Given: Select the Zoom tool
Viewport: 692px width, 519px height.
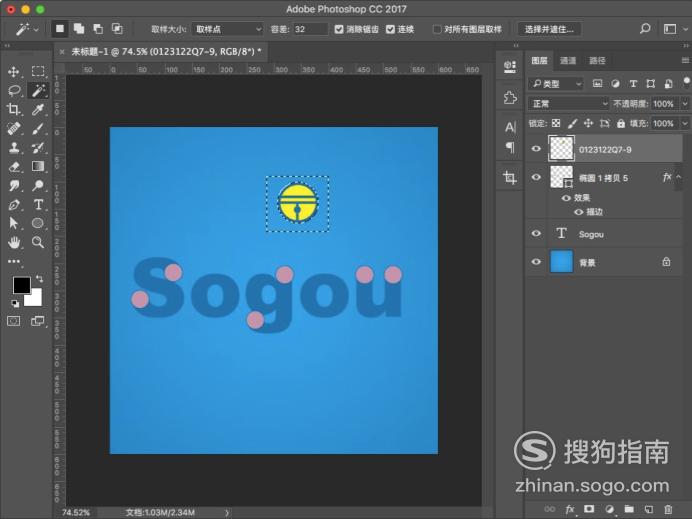Looking at the screenshot, I should pyautogui.click(x=38, y=242).
